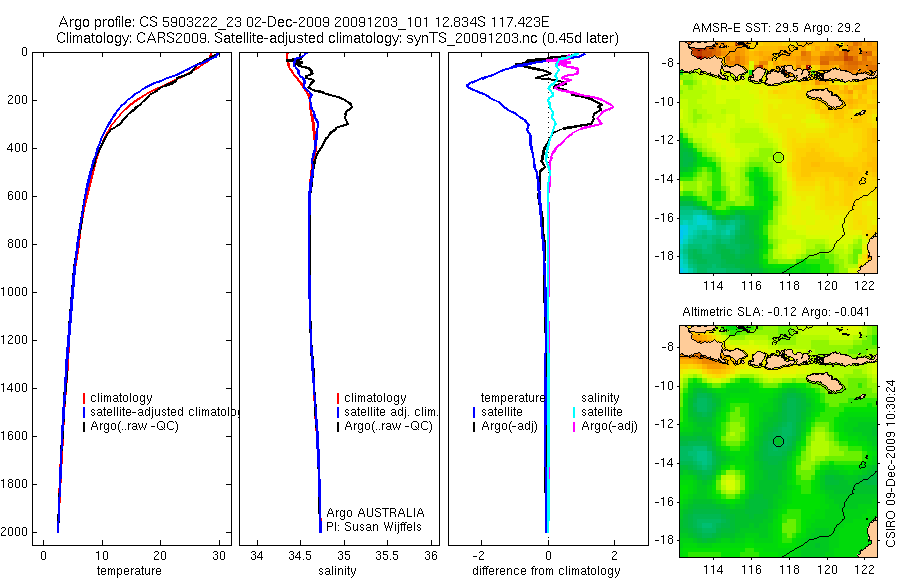Click depth axis tick 200
Screen dimensions: 900x580
[x=18, y=100]
